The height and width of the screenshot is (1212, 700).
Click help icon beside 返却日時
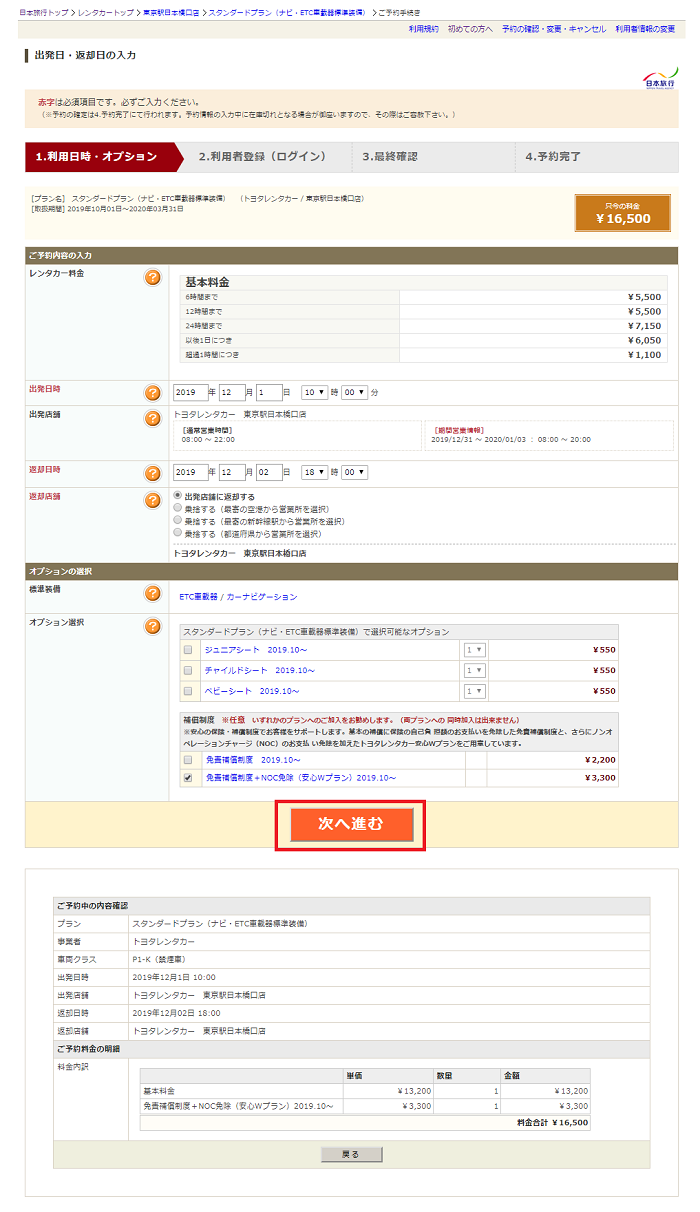(152, 473)
